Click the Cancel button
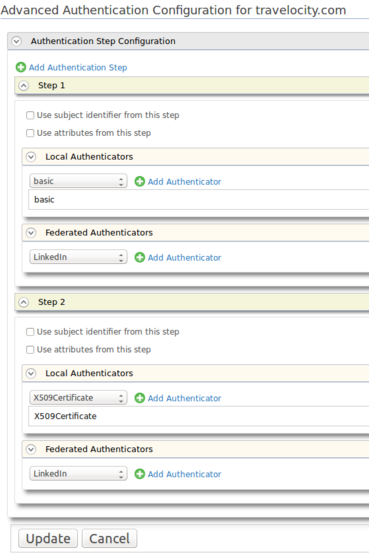 (109, 539)
